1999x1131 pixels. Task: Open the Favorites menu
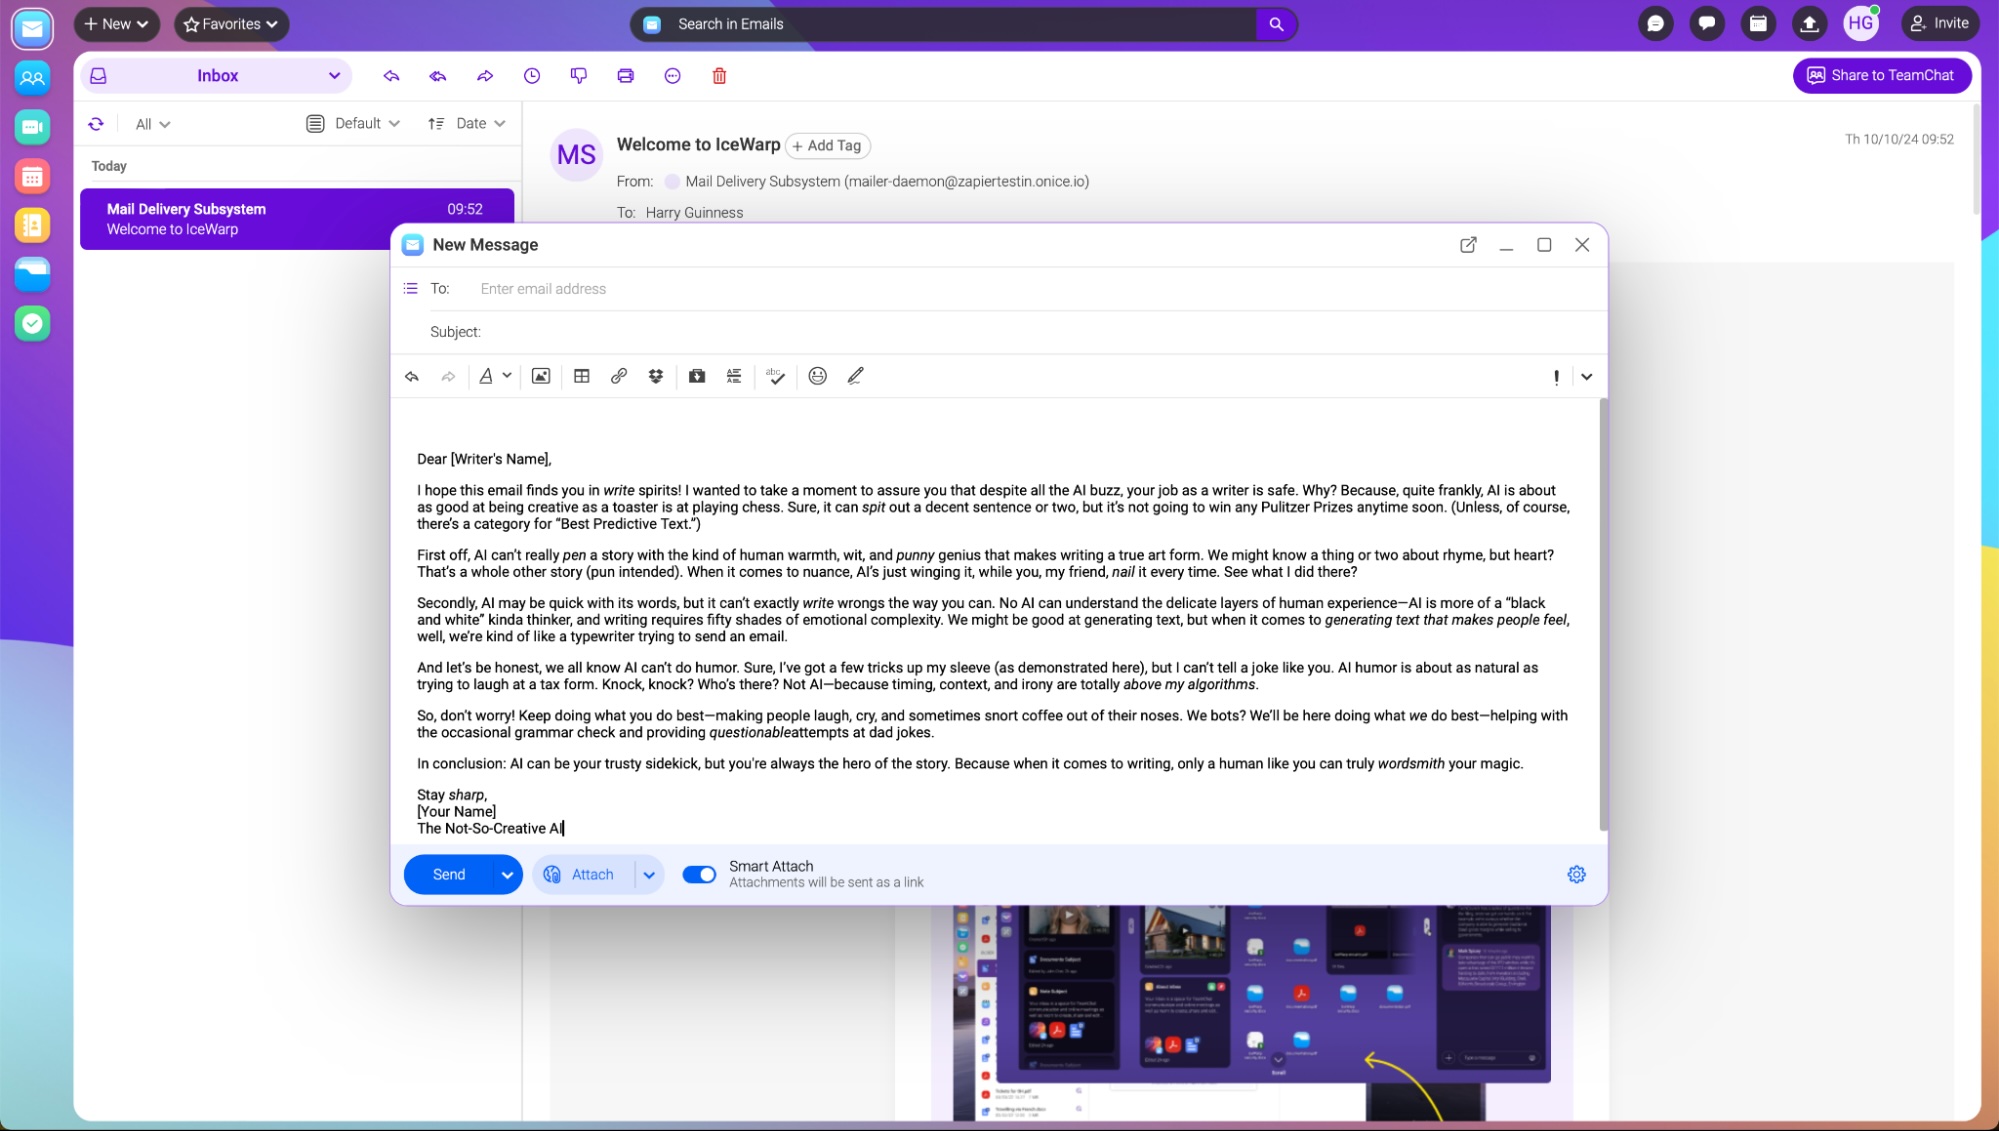pos(231,24)
